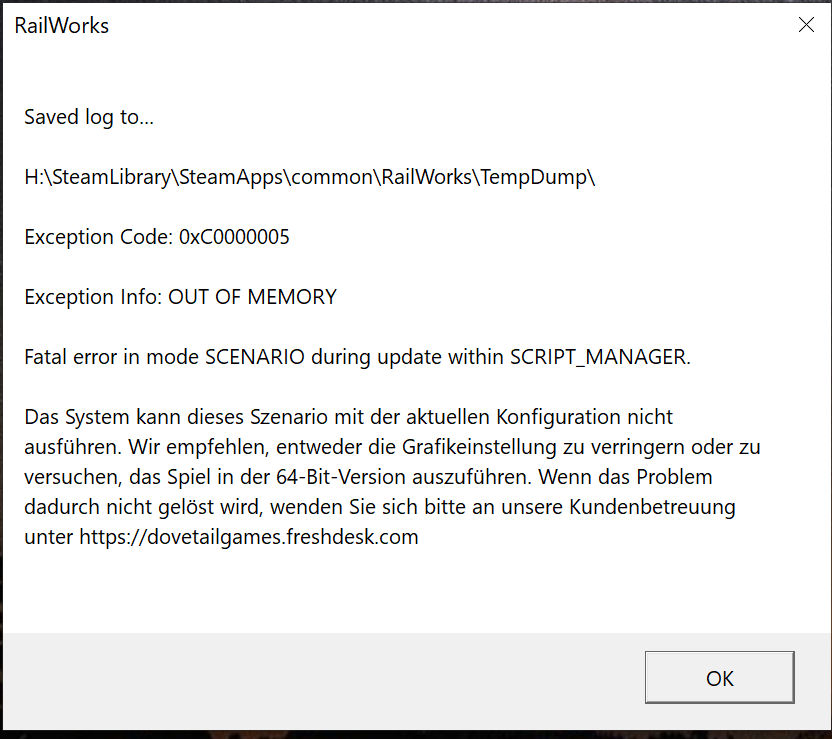Click the word Grafikeinstellung
The image size is (832, 739).
point(479,447)
